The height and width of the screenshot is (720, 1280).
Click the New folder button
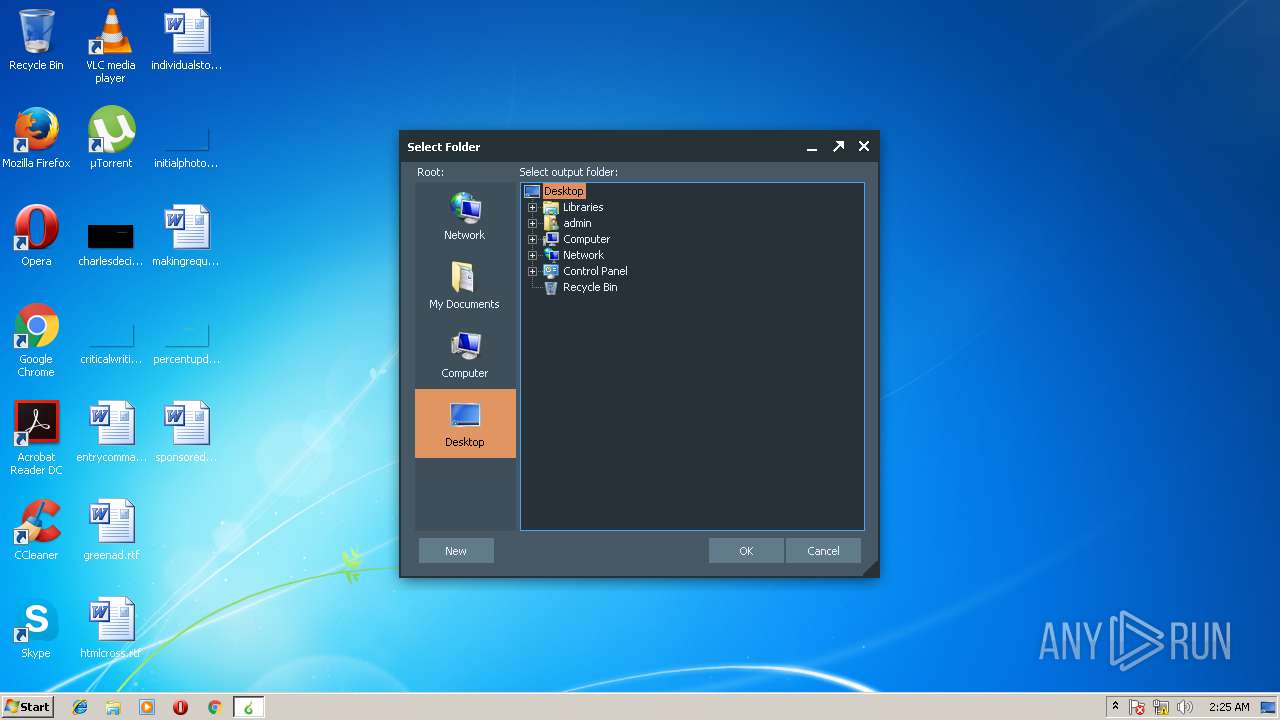click(x=456, y=551)
